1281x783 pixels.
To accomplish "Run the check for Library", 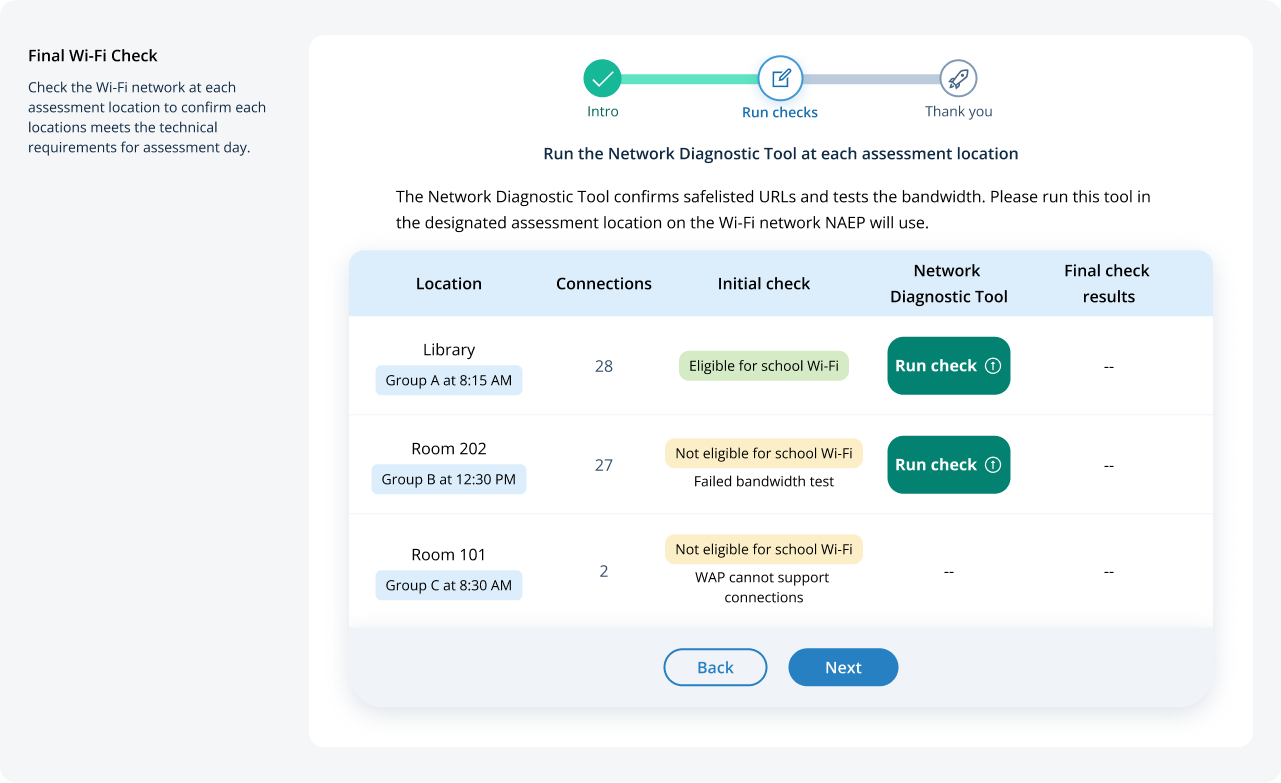I will click(x=935, y=366).
